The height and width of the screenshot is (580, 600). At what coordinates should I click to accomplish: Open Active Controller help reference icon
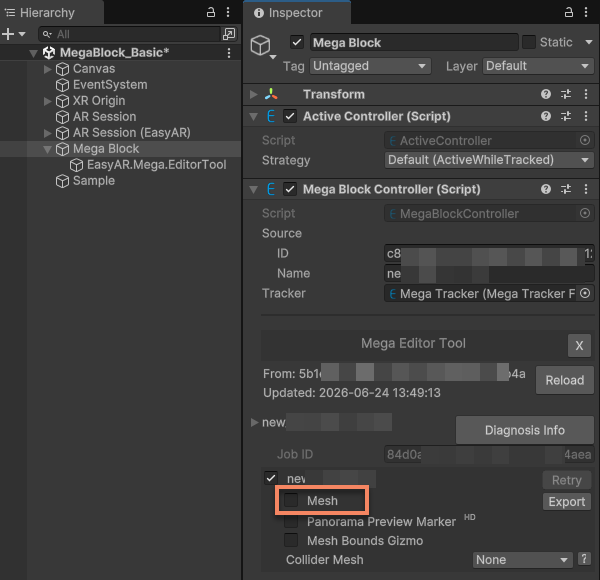[x=546, y=116]
